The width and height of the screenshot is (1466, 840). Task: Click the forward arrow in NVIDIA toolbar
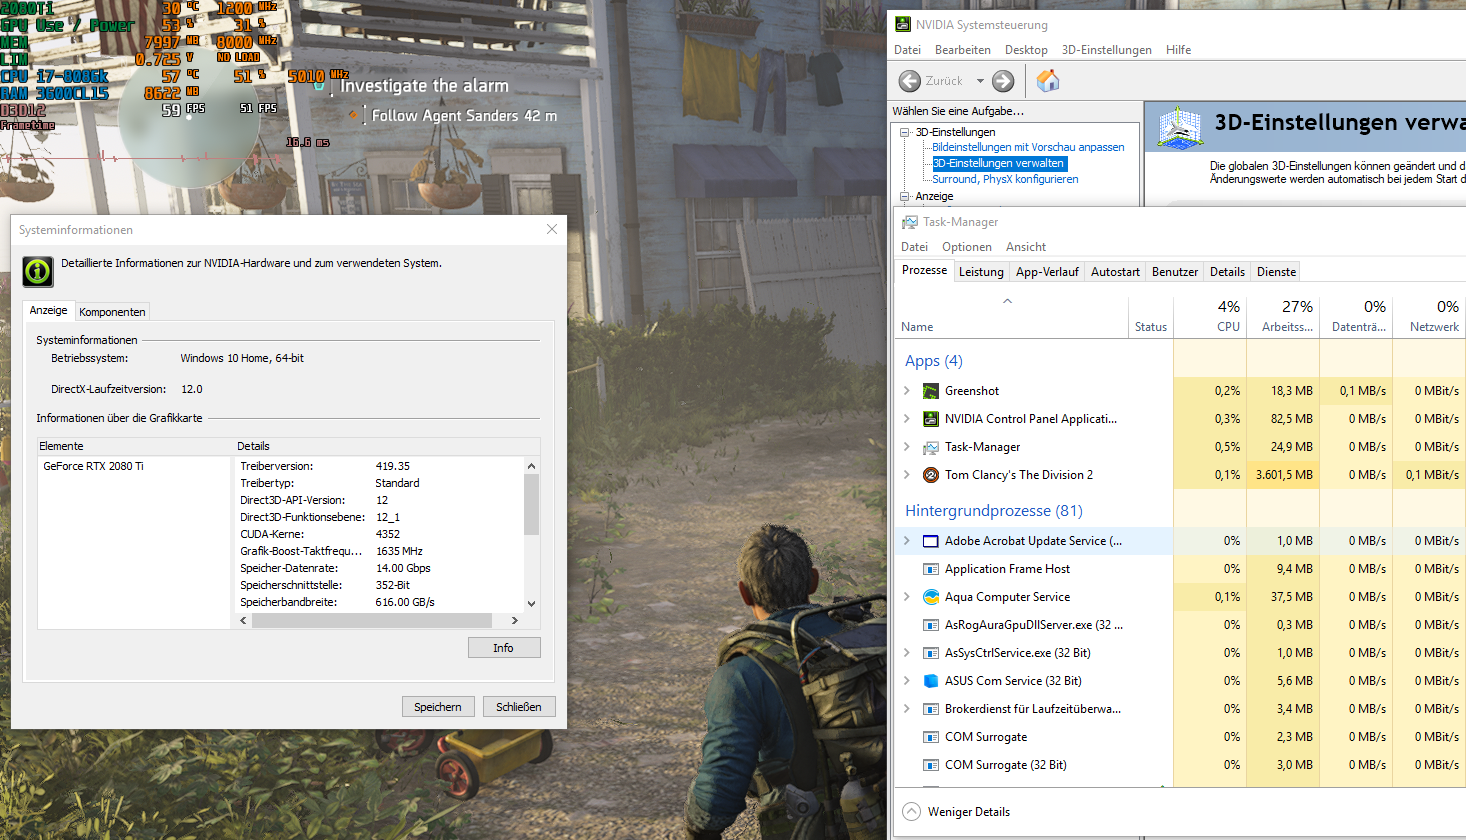pos(1003,81)
